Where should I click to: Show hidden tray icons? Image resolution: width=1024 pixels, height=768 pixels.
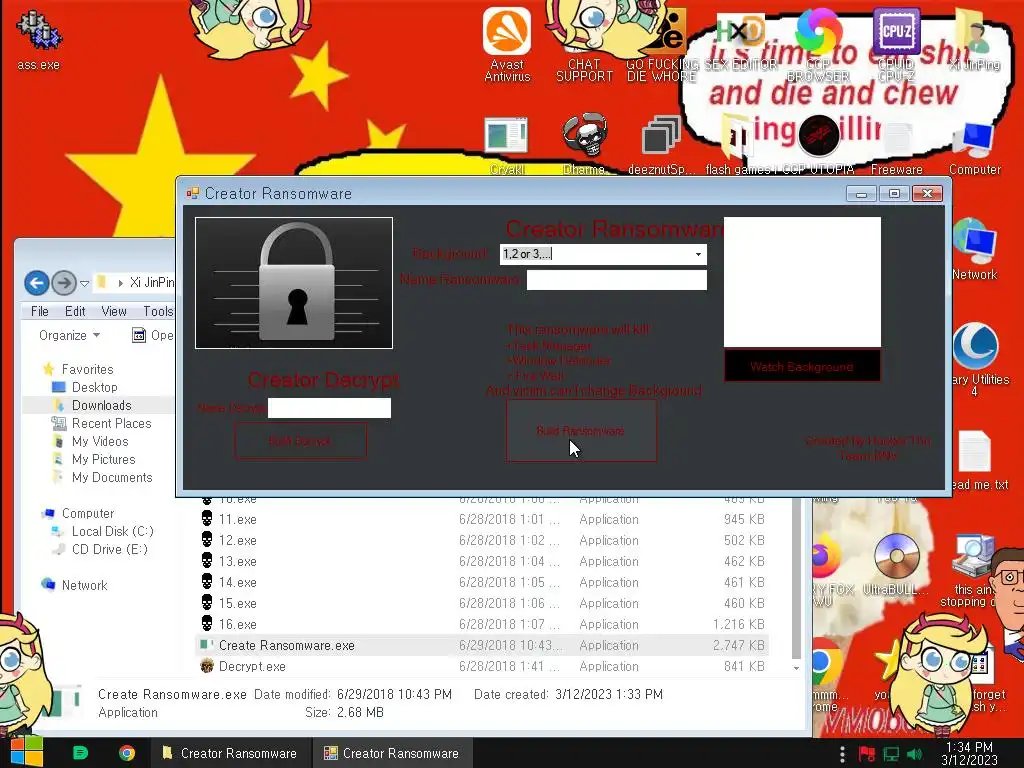click(x=842, y=754)
